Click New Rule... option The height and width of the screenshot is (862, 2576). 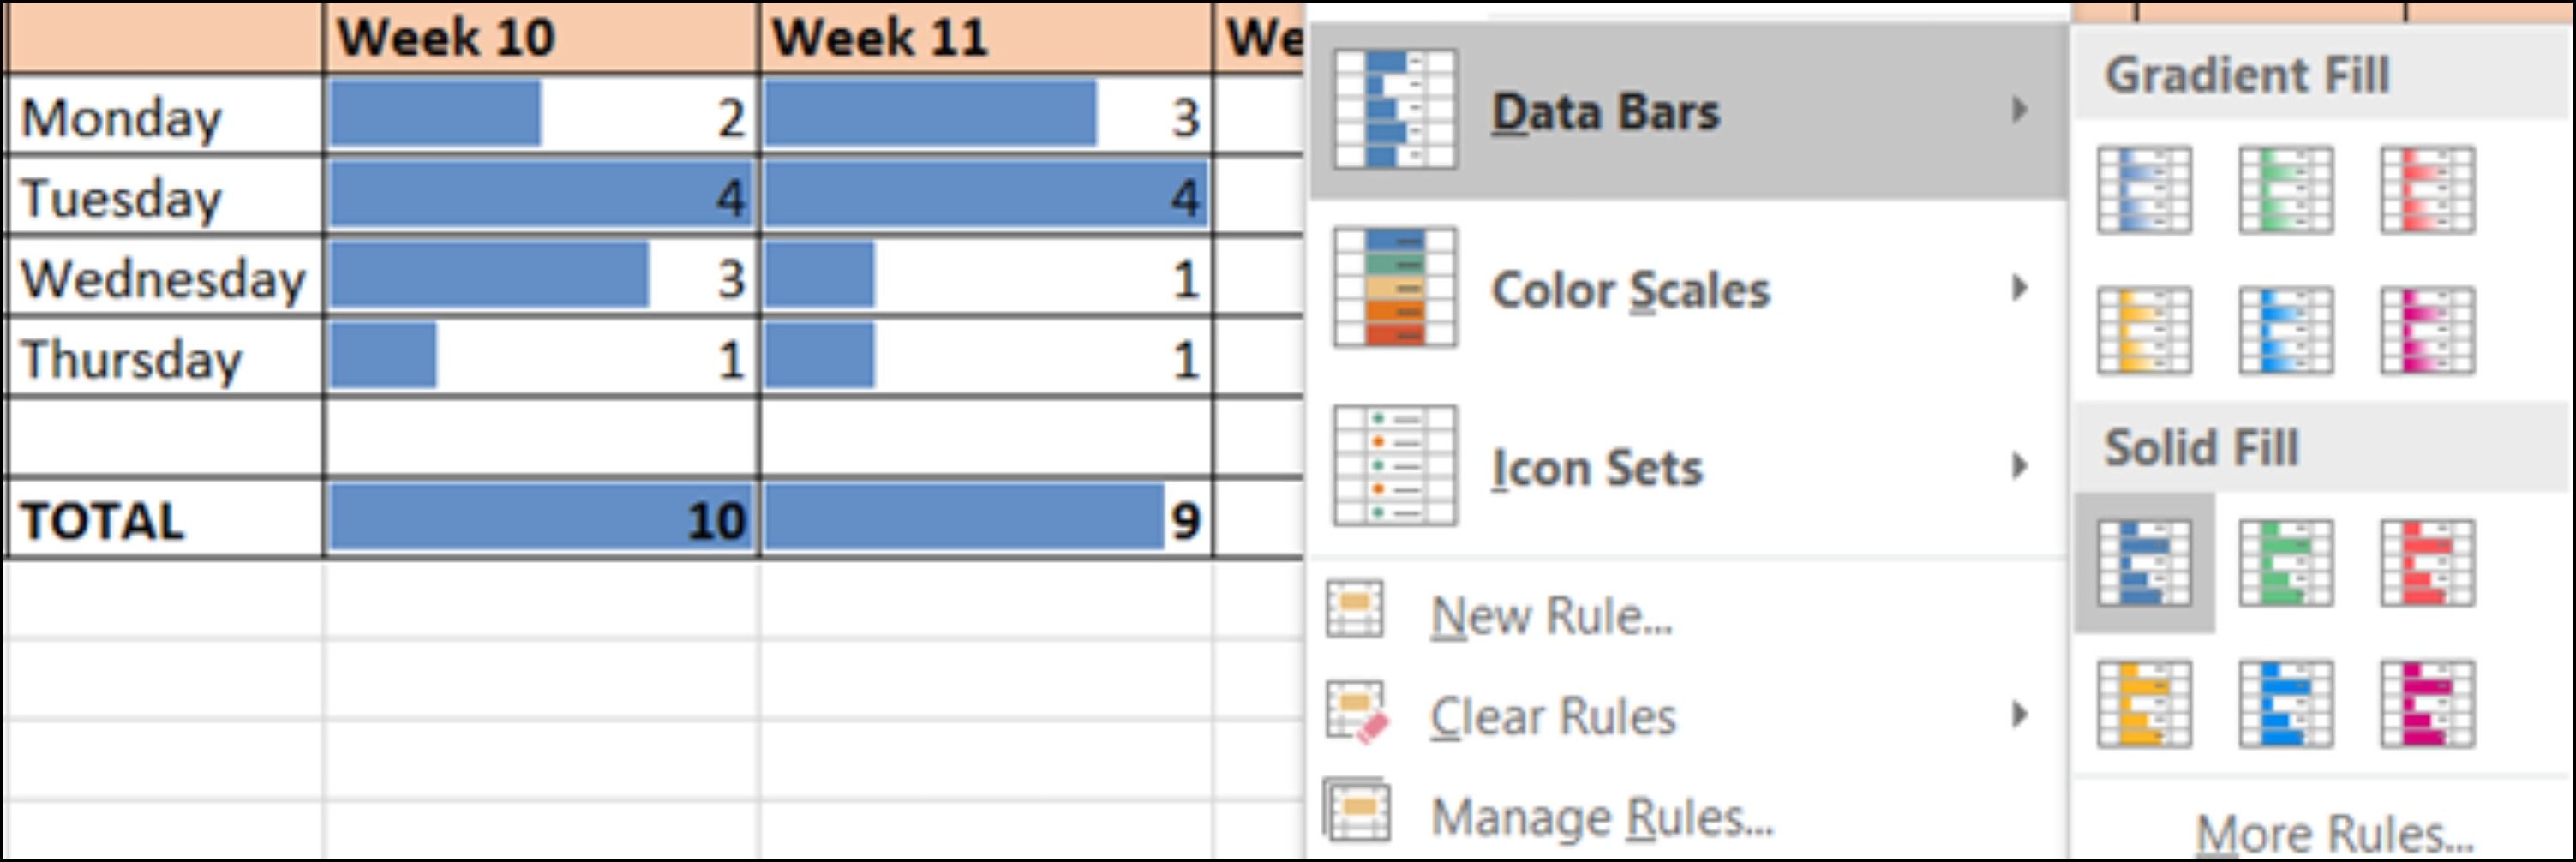[x=1550, y=615]
